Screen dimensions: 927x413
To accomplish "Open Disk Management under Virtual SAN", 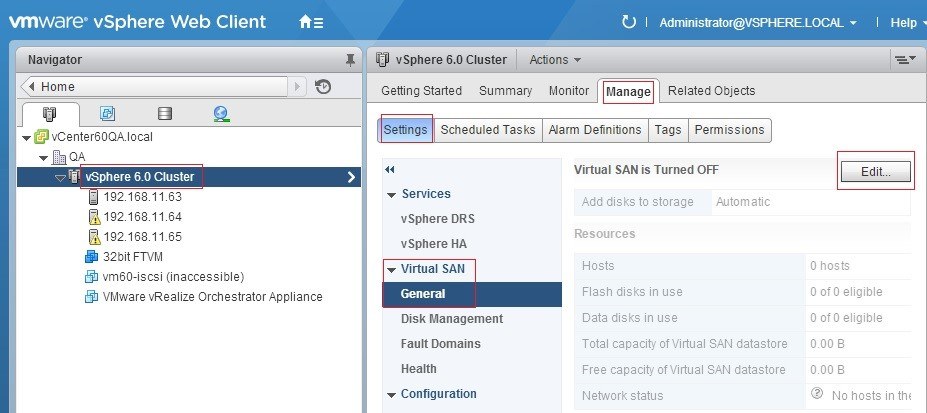I will point(452,319).
